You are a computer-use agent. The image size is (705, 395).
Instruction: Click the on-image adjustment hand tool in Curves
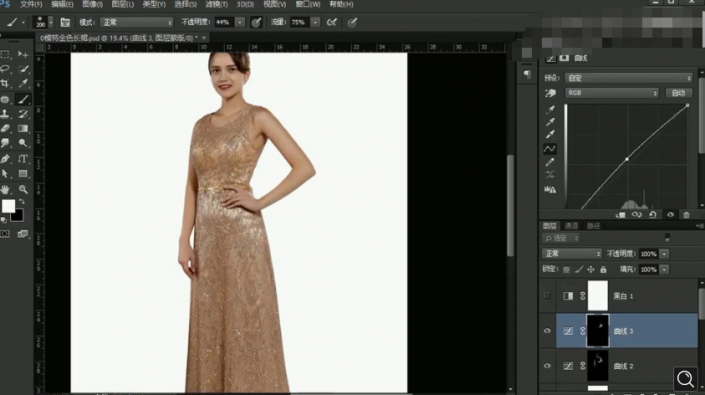(x=550, y=93)
